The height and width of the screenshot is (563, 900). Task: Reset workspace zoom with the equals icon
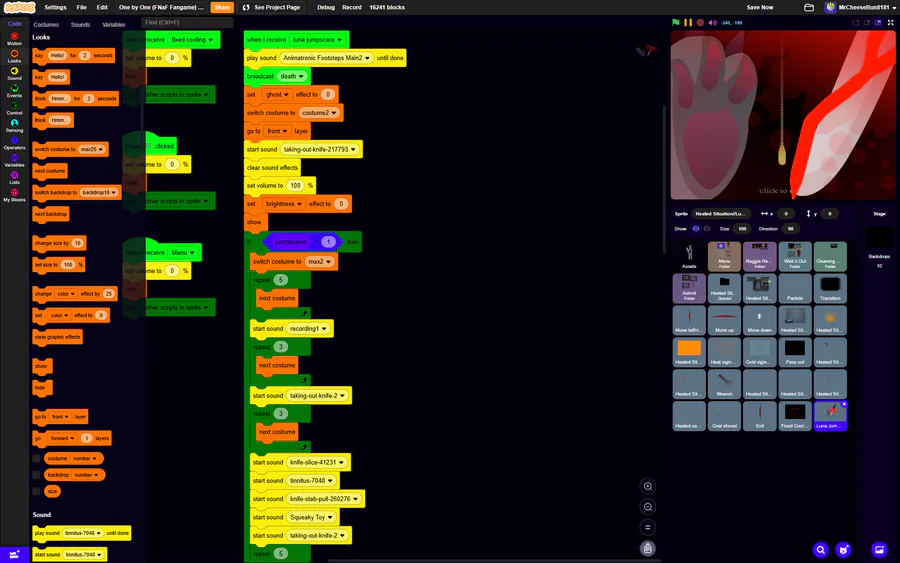[647, 527]
